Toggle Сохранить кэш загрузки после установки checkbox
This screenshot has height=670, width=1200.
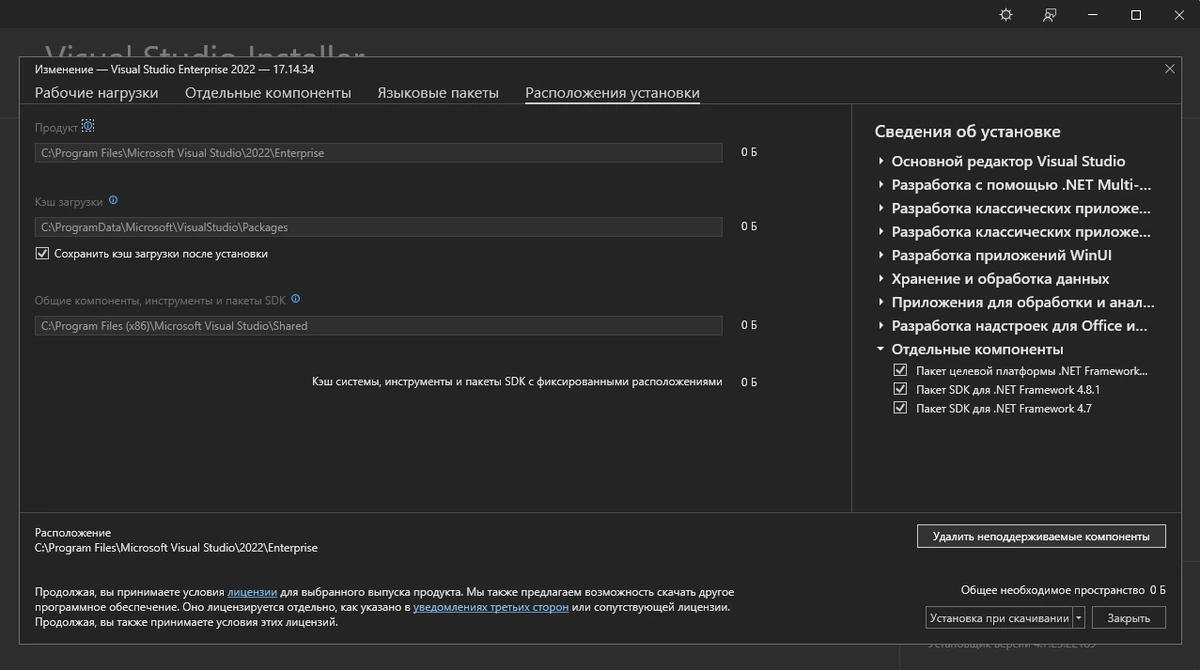tap(42, 254)
